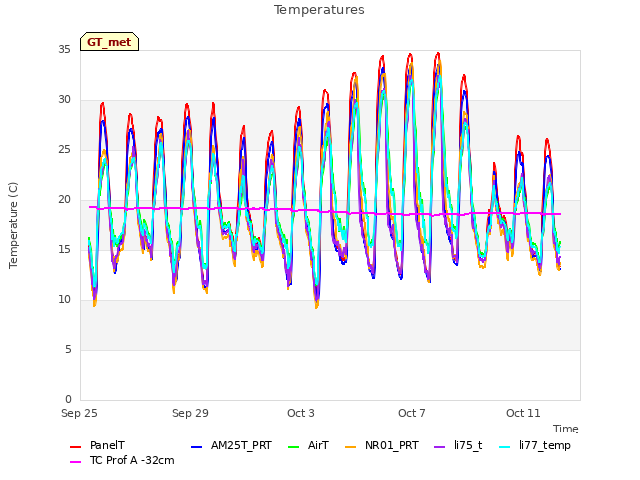
Task: Click the 30 y-axis tick label
Action: tap(64, 100)
